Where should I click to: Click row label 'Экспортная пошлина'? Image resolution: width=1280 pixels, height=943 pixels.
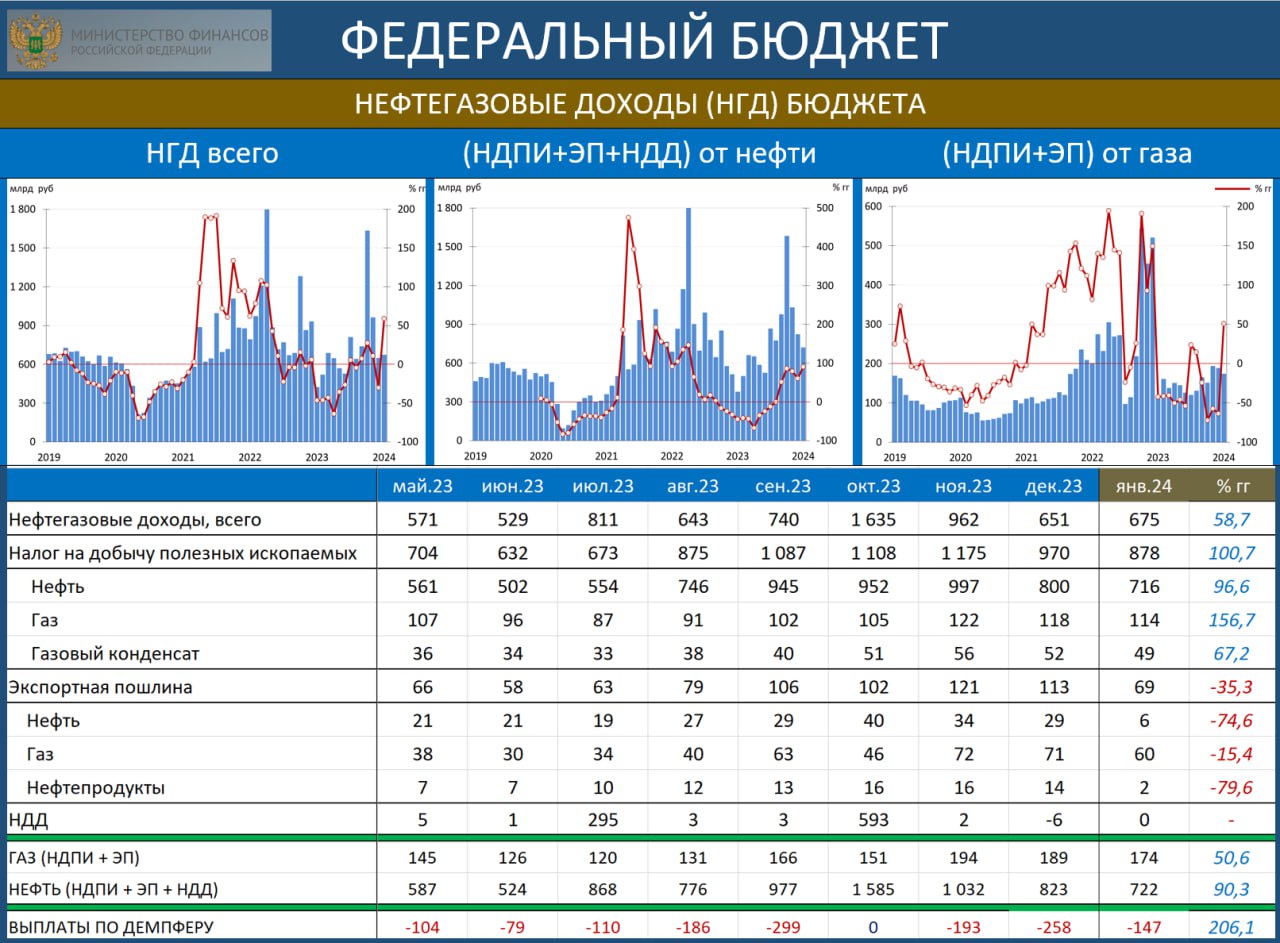pyautogui.click(x=100, y=687)
